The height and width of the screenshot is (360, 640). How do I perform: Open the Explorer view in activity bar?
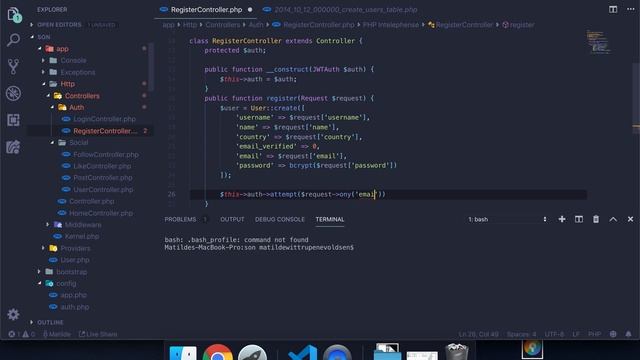pos(14,15)
